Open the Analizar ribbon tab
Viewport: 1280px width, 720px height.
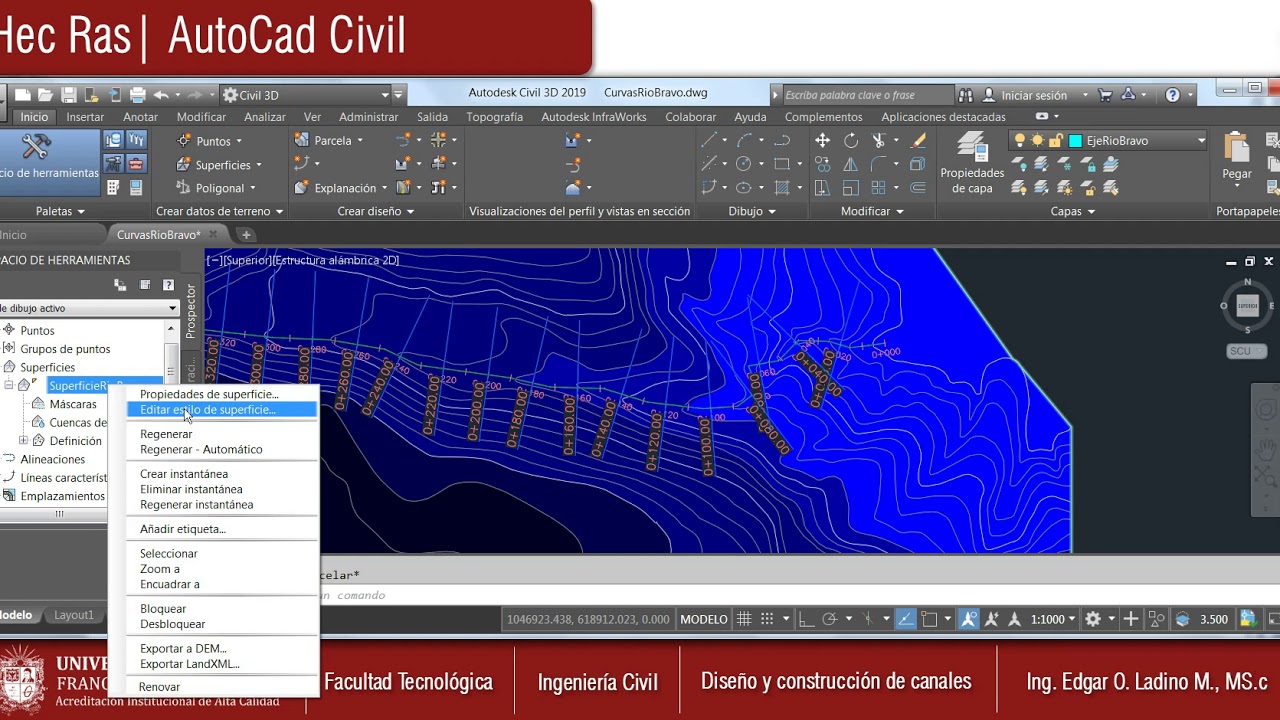point(265,117)
